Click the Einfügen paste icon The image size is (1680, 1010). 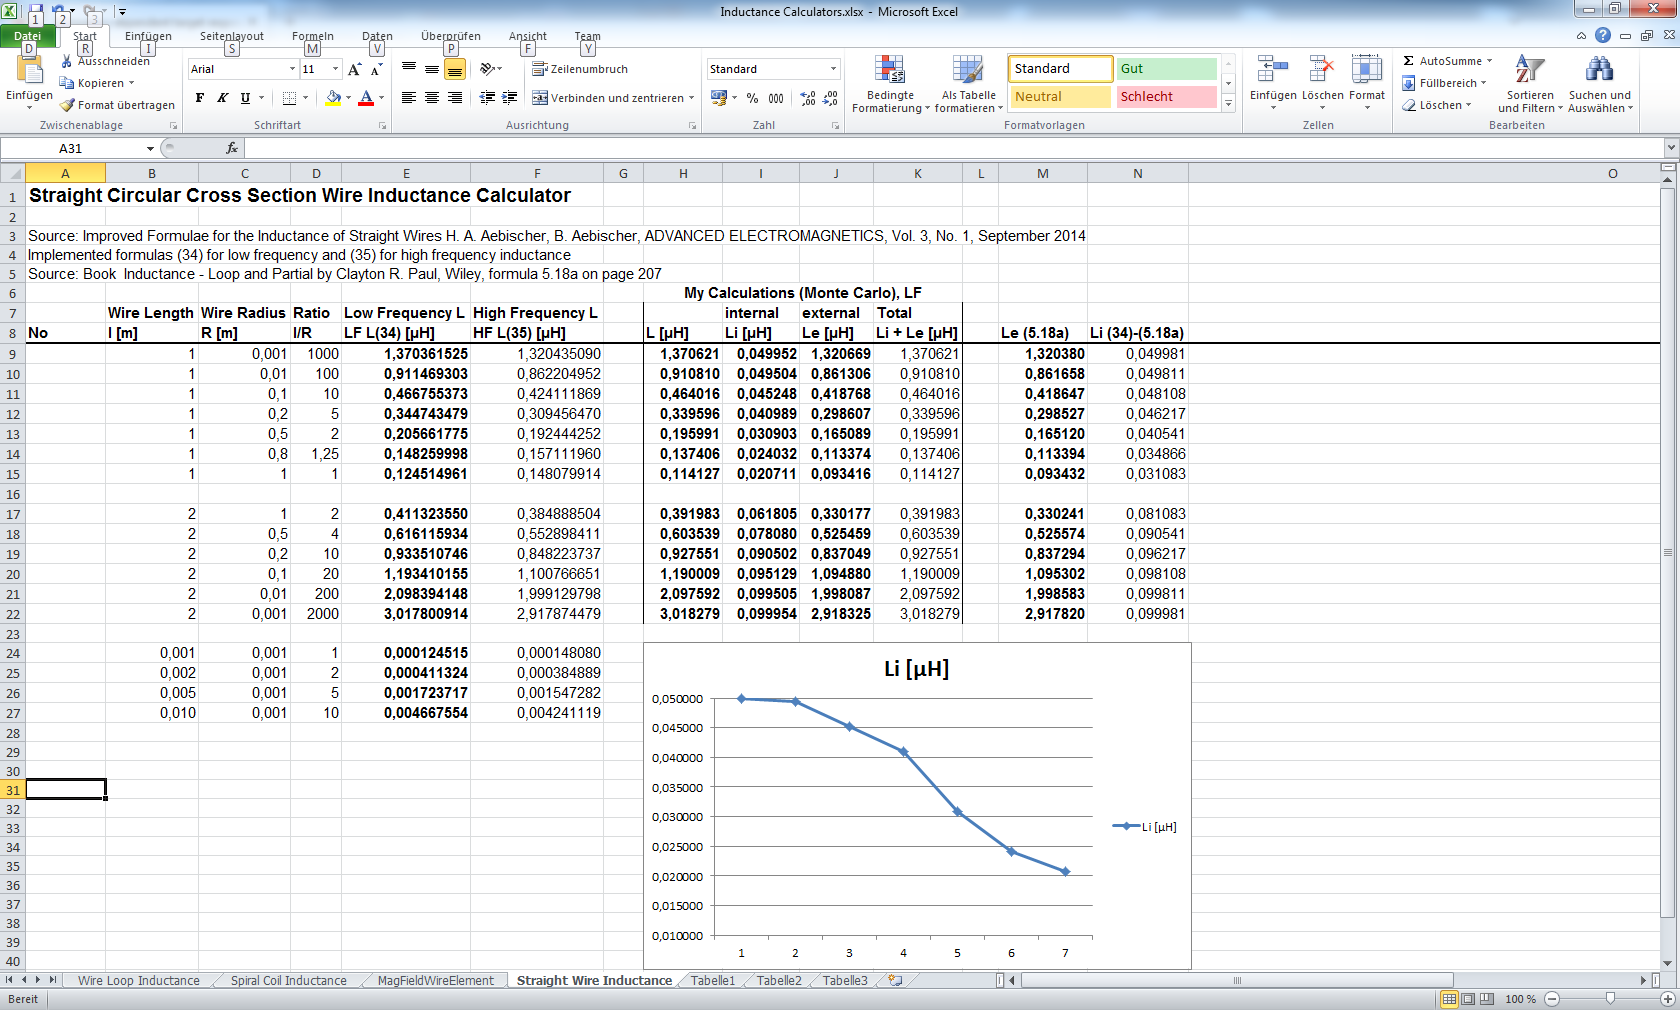click(x=29, y=72)
